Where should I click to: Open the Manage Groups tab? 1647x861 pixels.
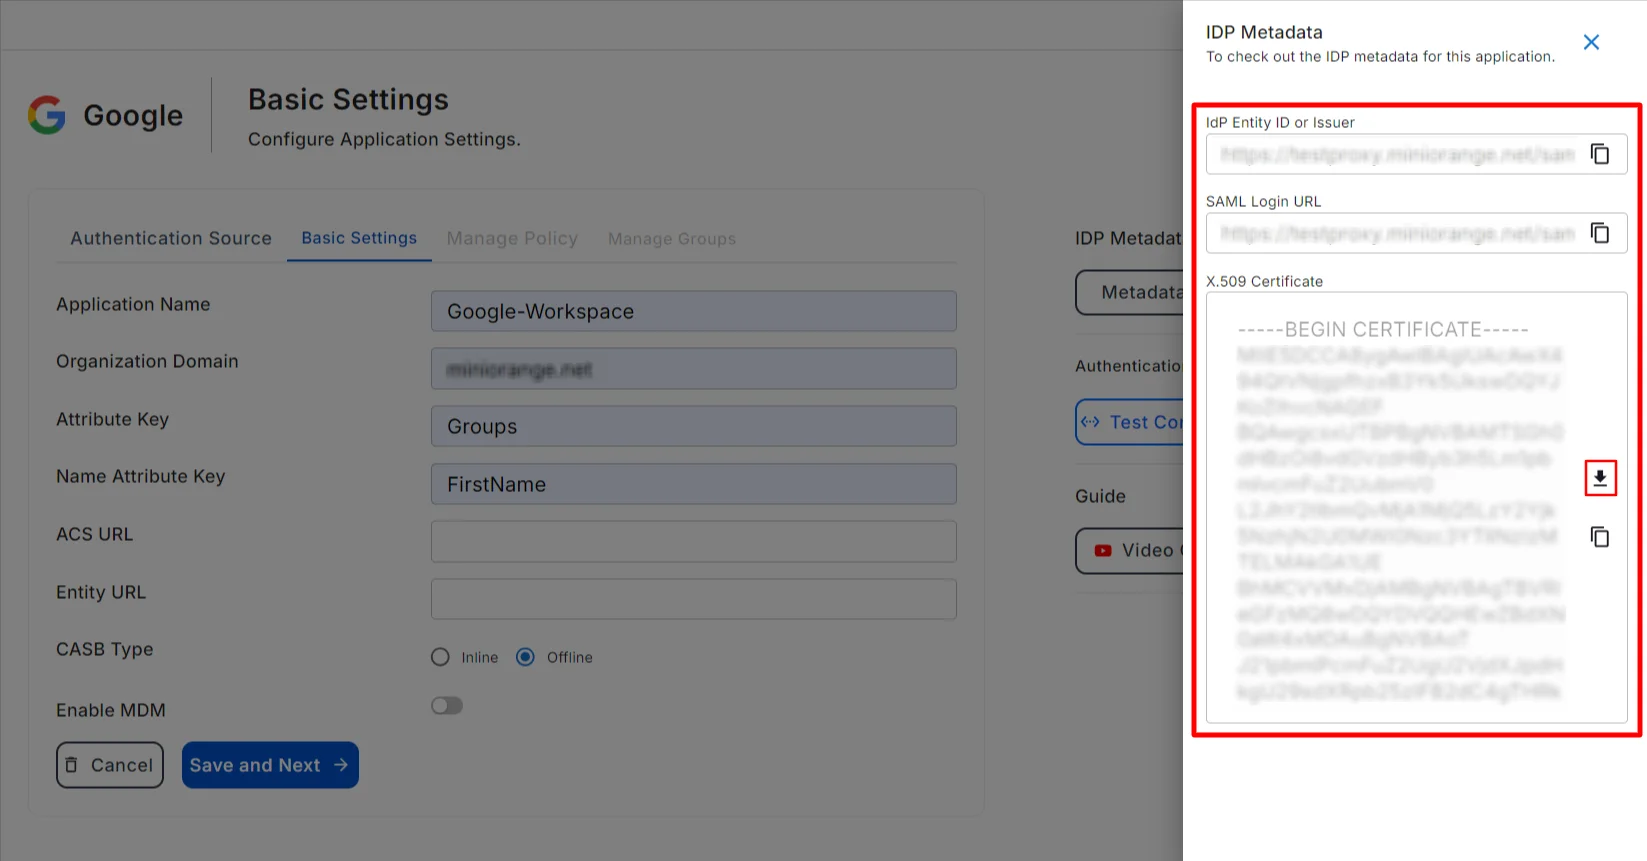[672, 238]
